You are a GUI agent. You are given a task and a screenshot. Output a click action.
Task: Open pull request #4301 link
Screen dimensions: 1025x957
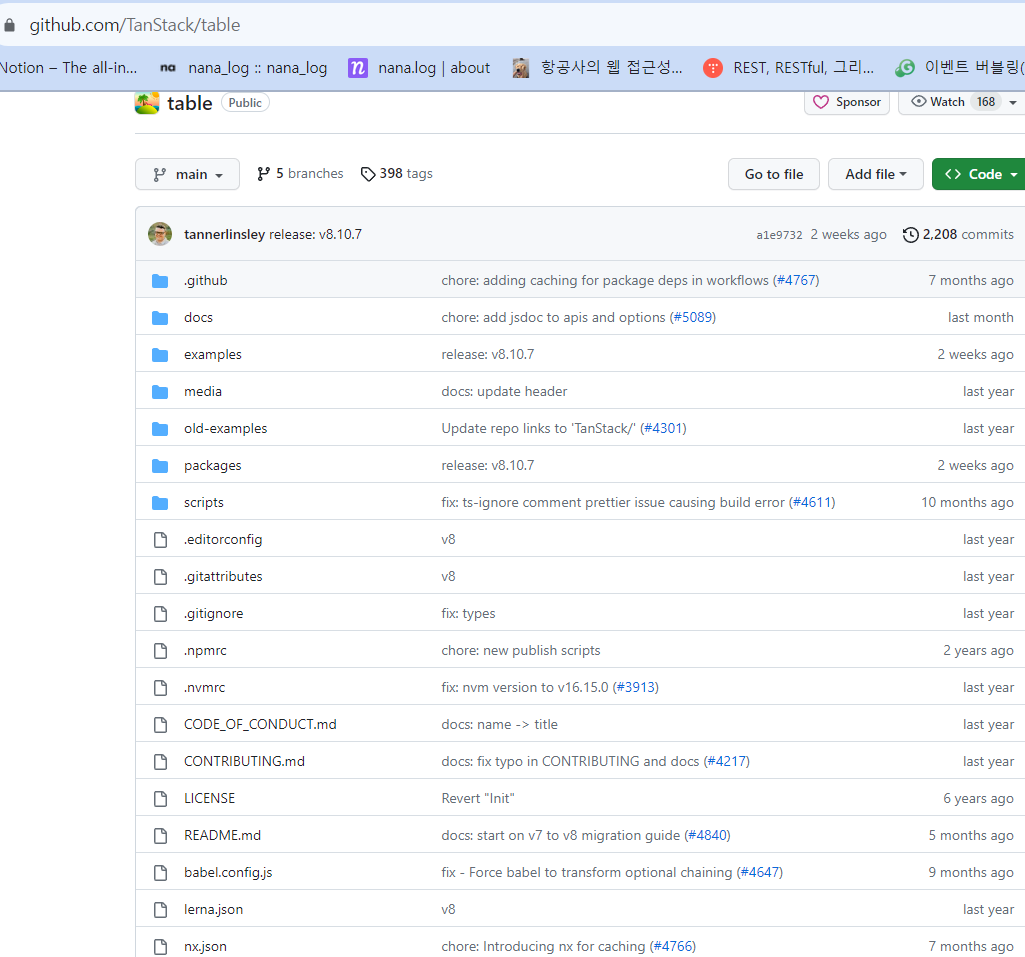664,429
